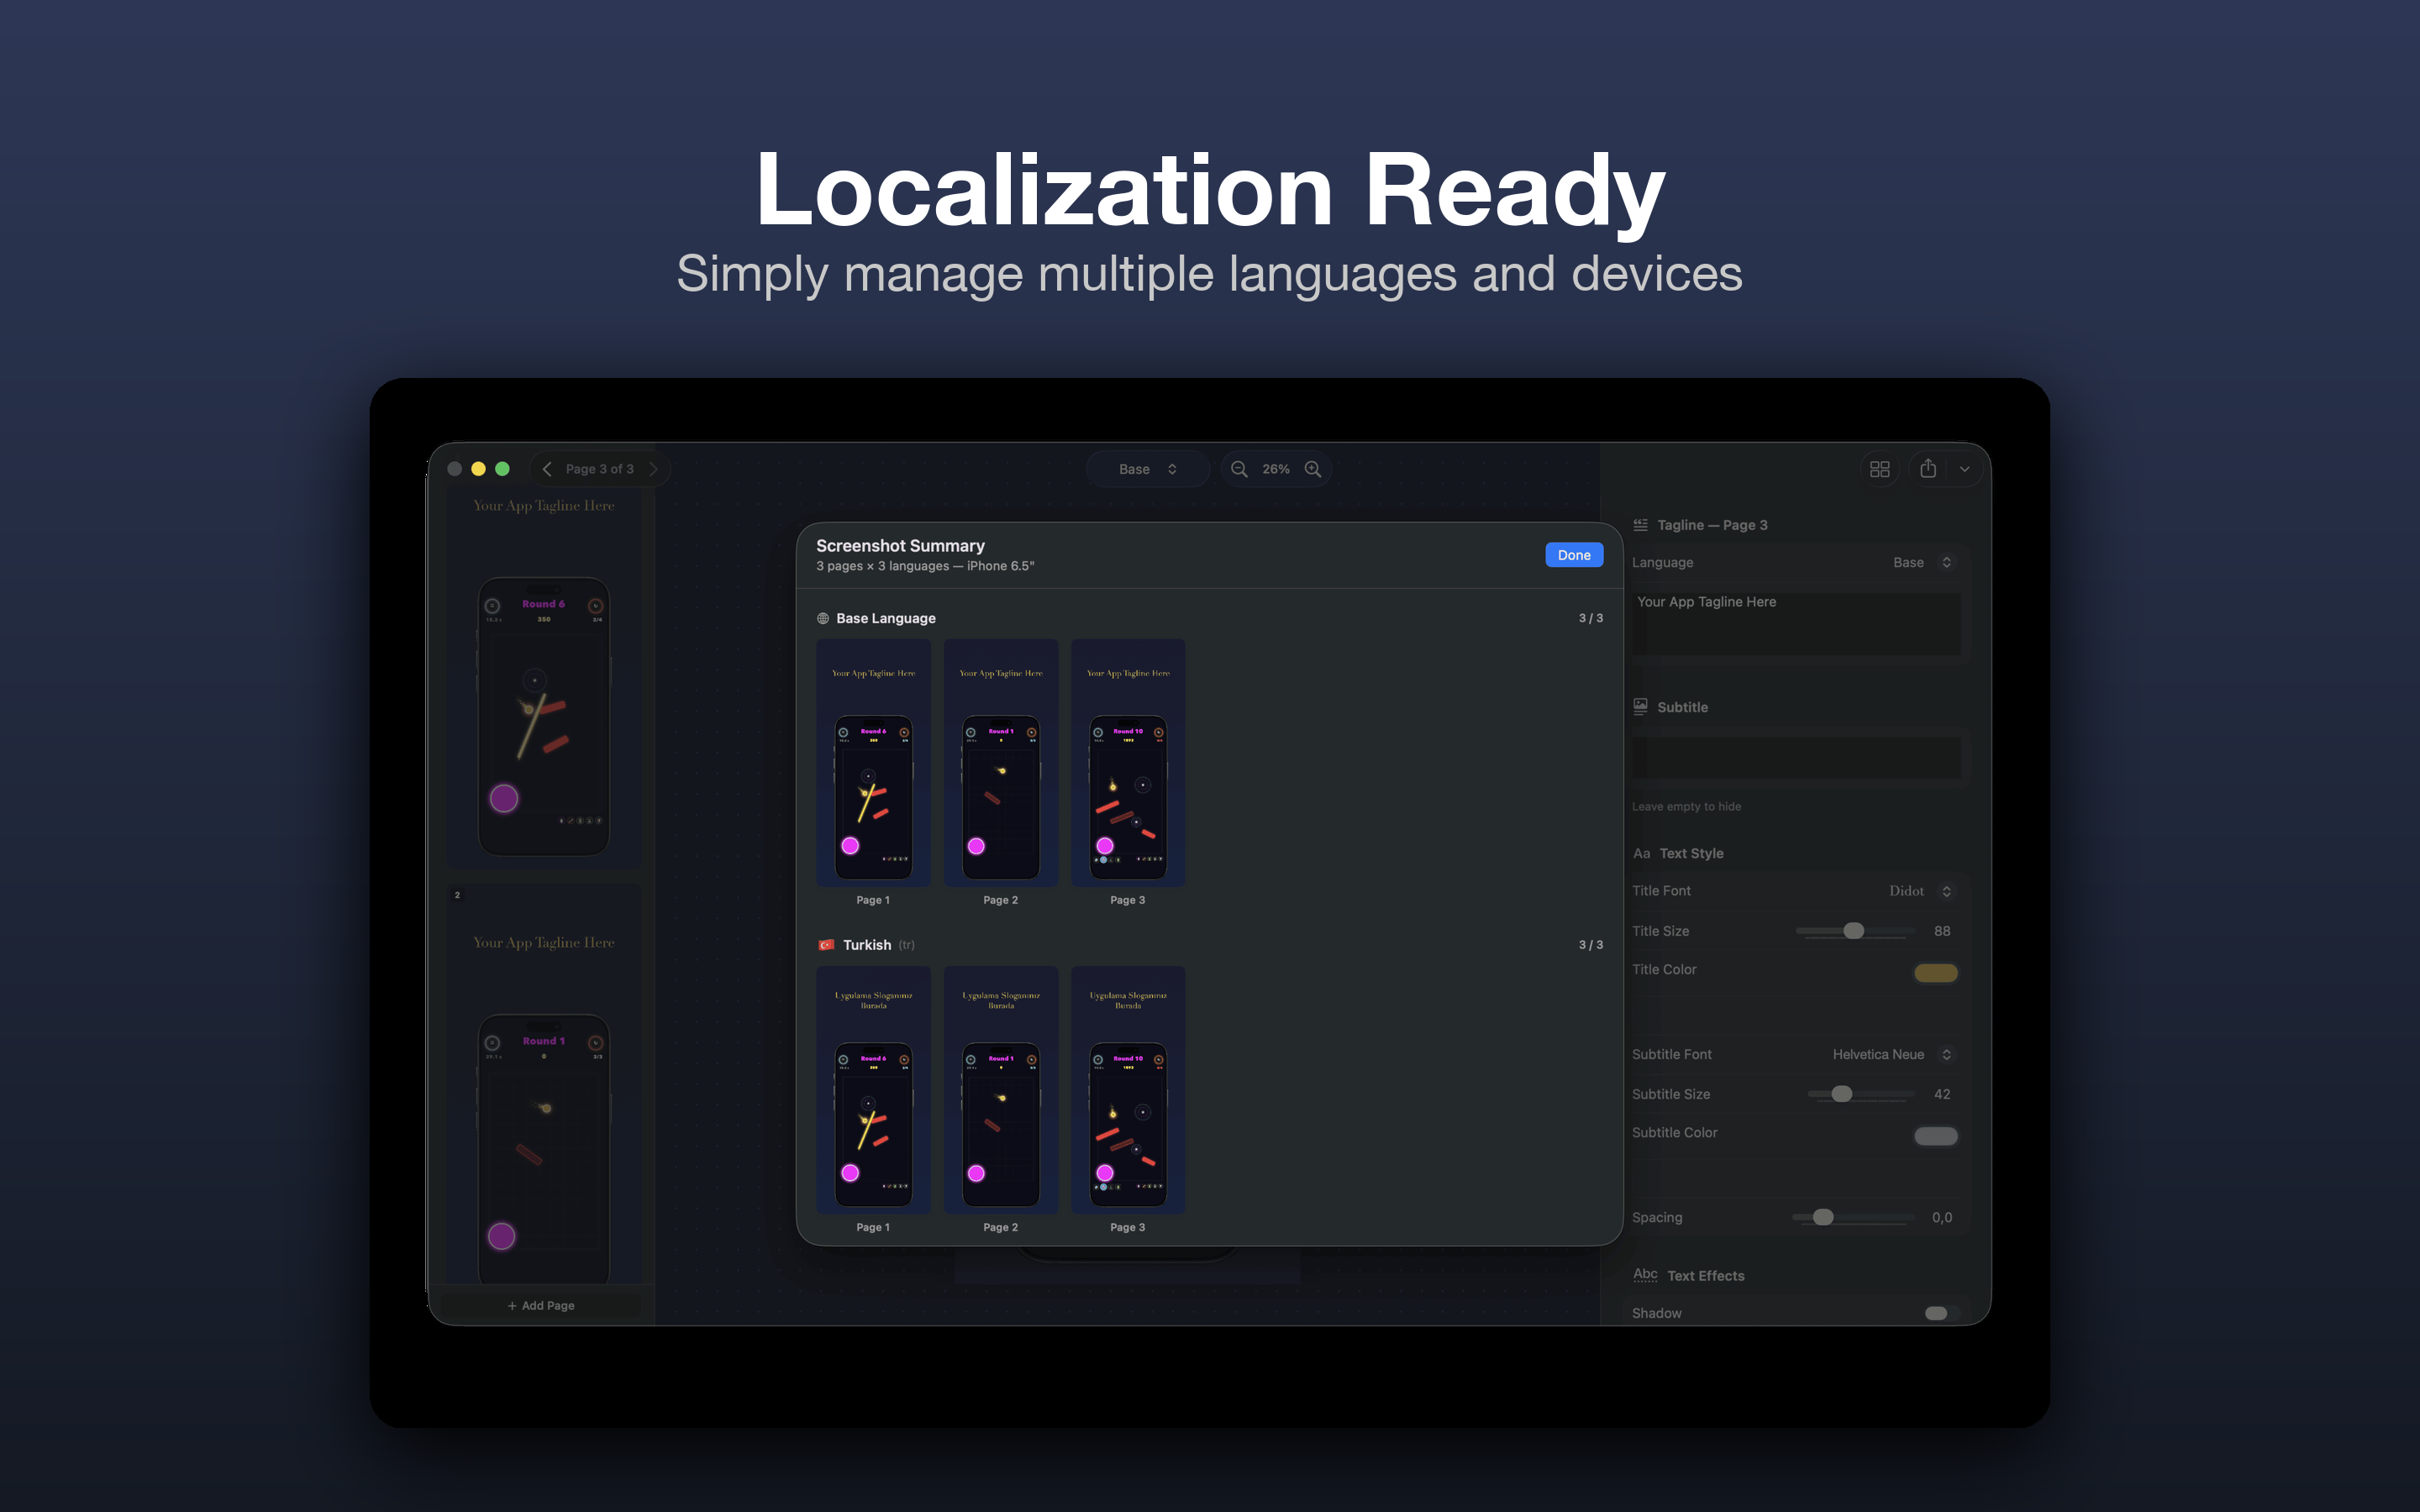Click the Subtitle image icon in the panel

point(1640,706)
